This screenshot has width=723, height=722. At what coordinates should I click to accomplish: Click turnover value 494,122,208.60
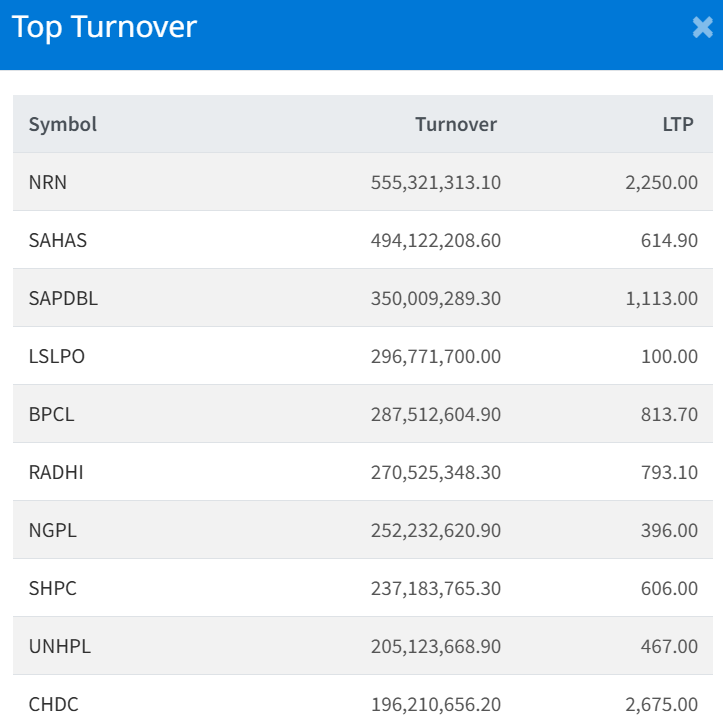(x=436, y=241)
